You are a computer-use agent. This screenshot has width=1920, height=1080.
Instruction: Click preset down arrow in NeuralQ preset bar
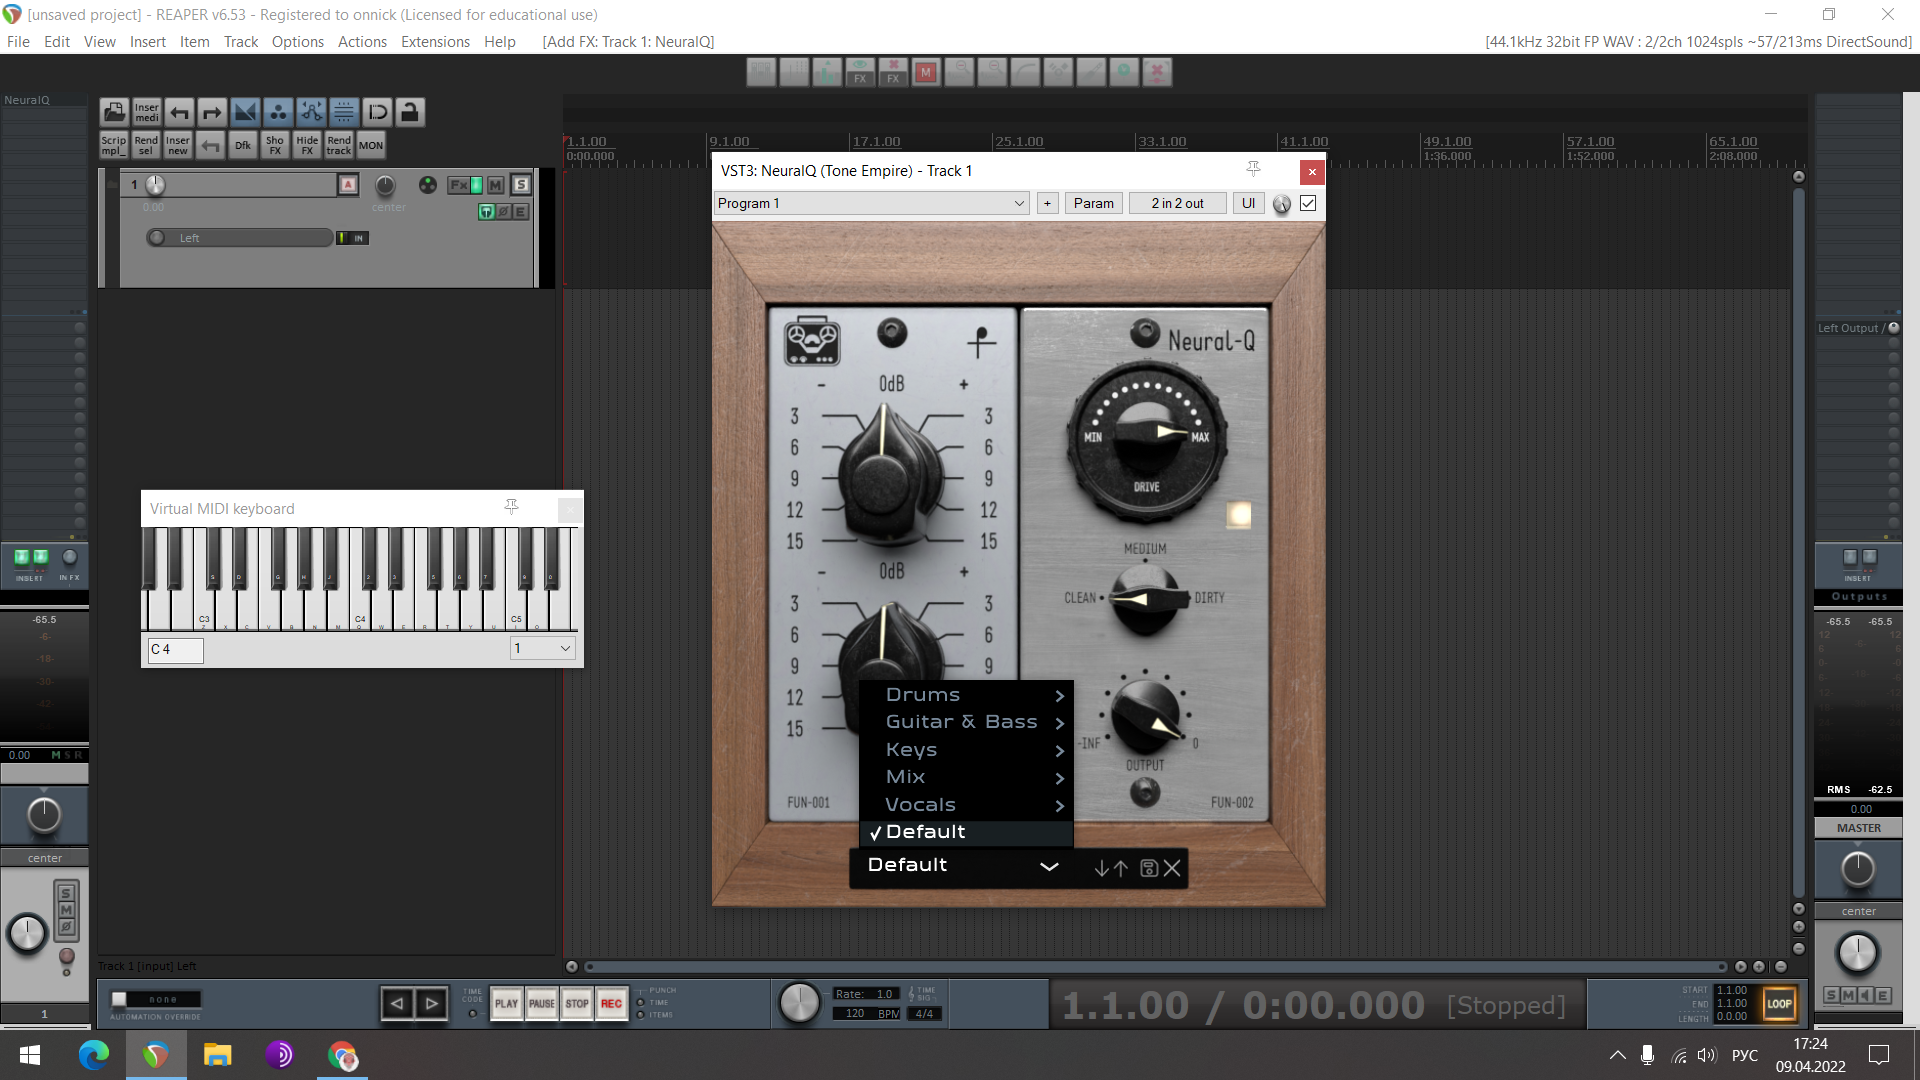[x=1101, y=868]
